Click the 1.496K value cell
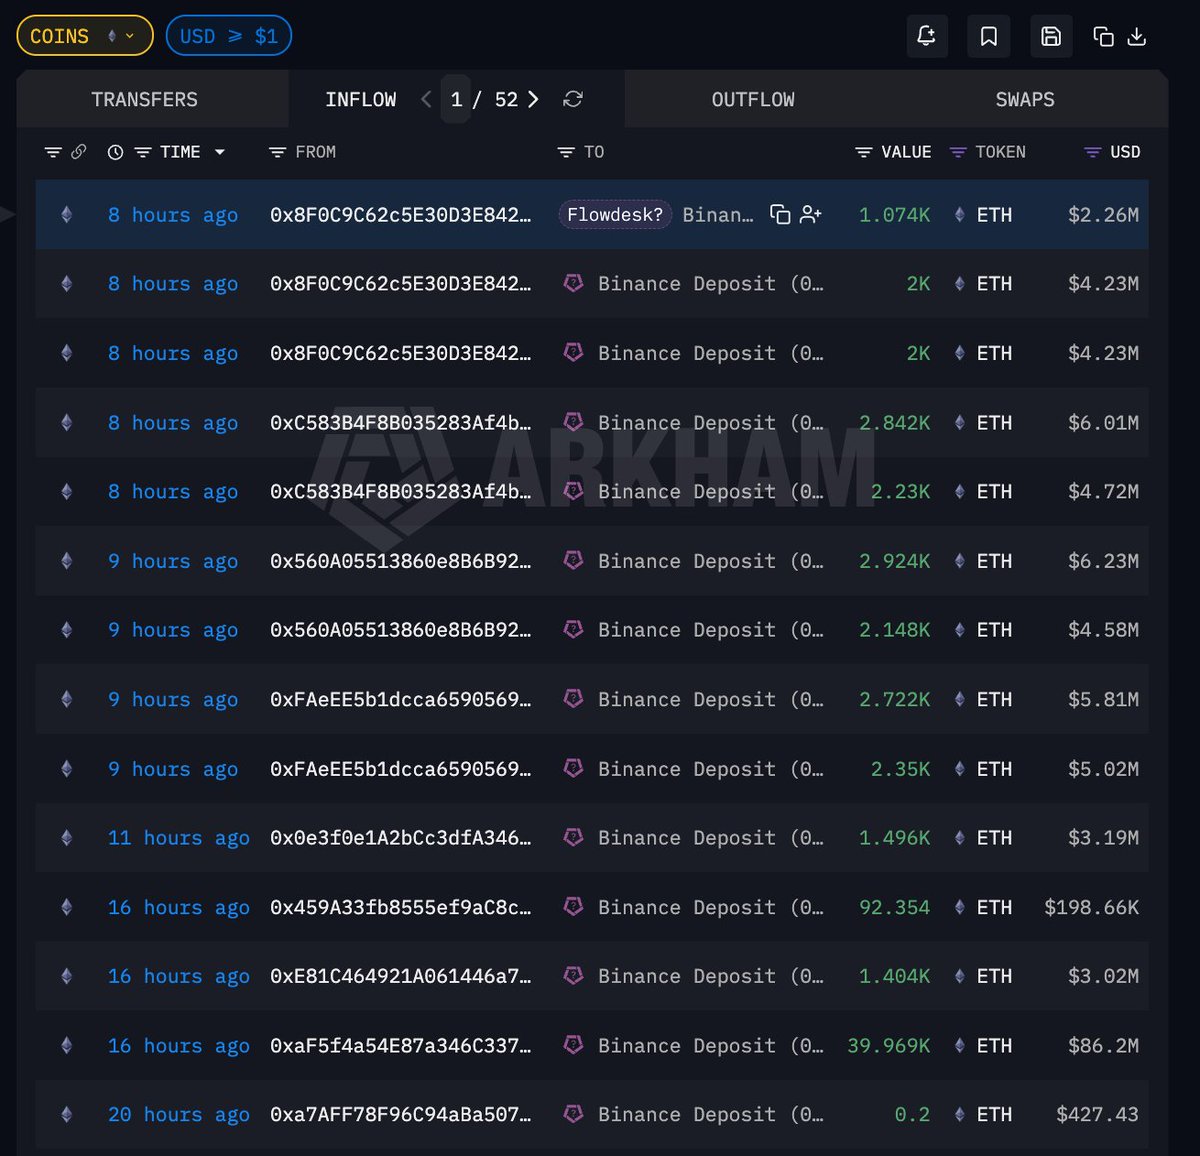Screen dimensions: 1200x1156 895,838
